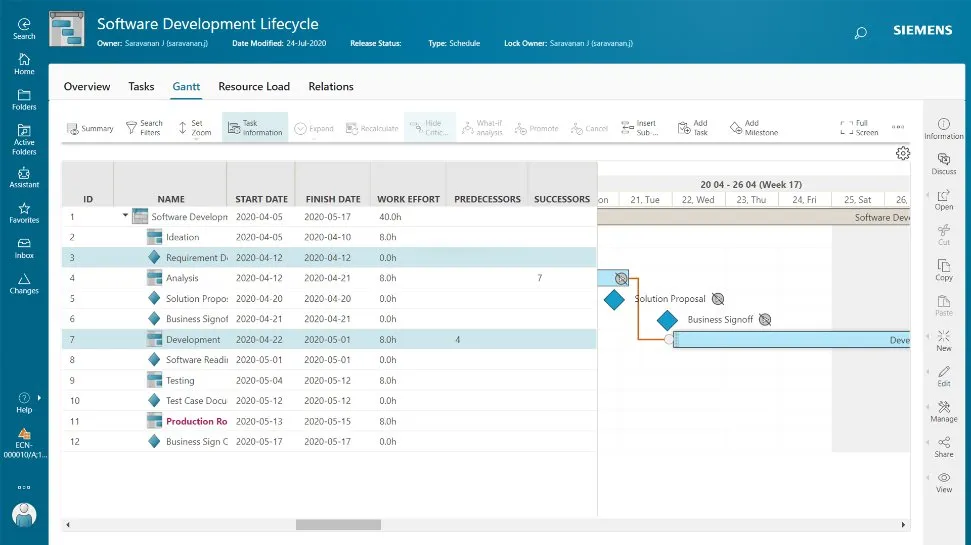Open Help in the sidebar
The width and height of the screenshot is (971, 545).
click(24, 403)
